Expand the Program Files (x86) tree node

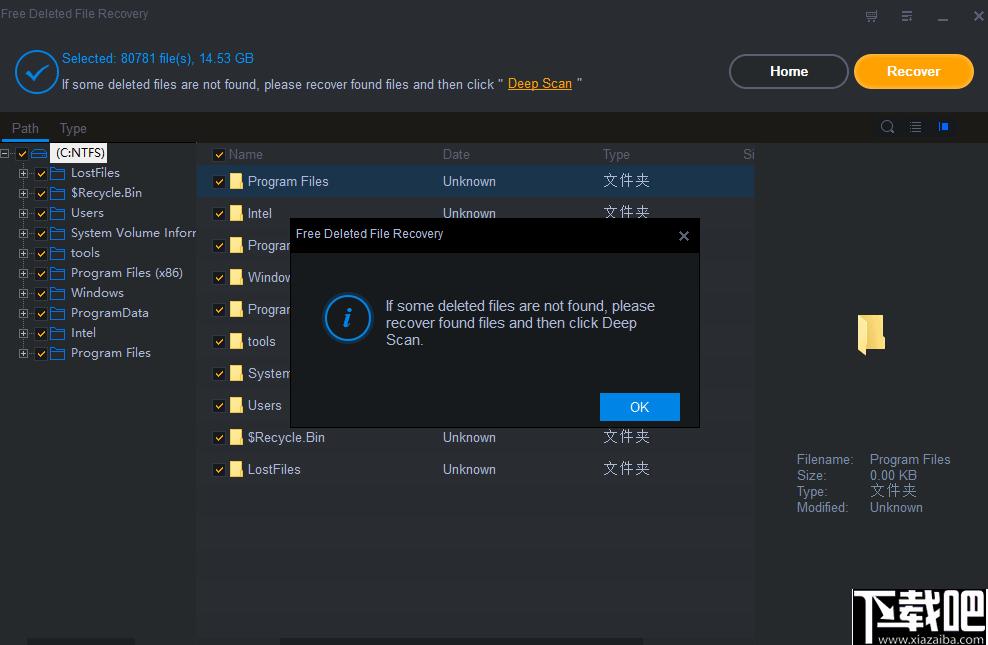pyautogui.click(x=23, y=273)
